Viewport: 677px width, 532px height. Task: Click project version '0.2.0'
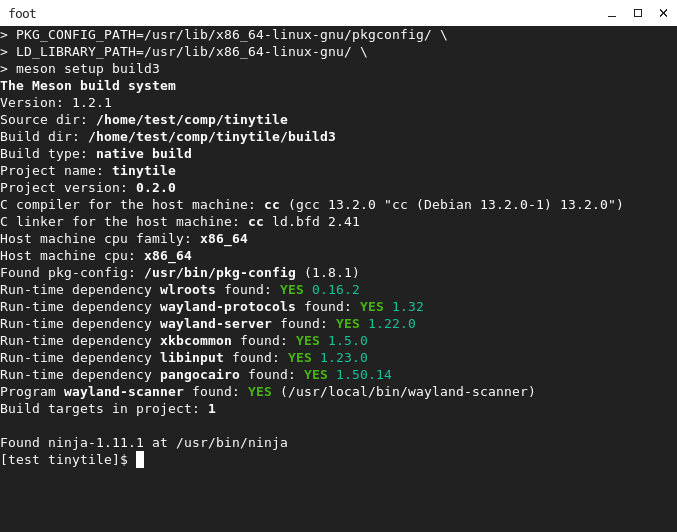pos(156,188)
